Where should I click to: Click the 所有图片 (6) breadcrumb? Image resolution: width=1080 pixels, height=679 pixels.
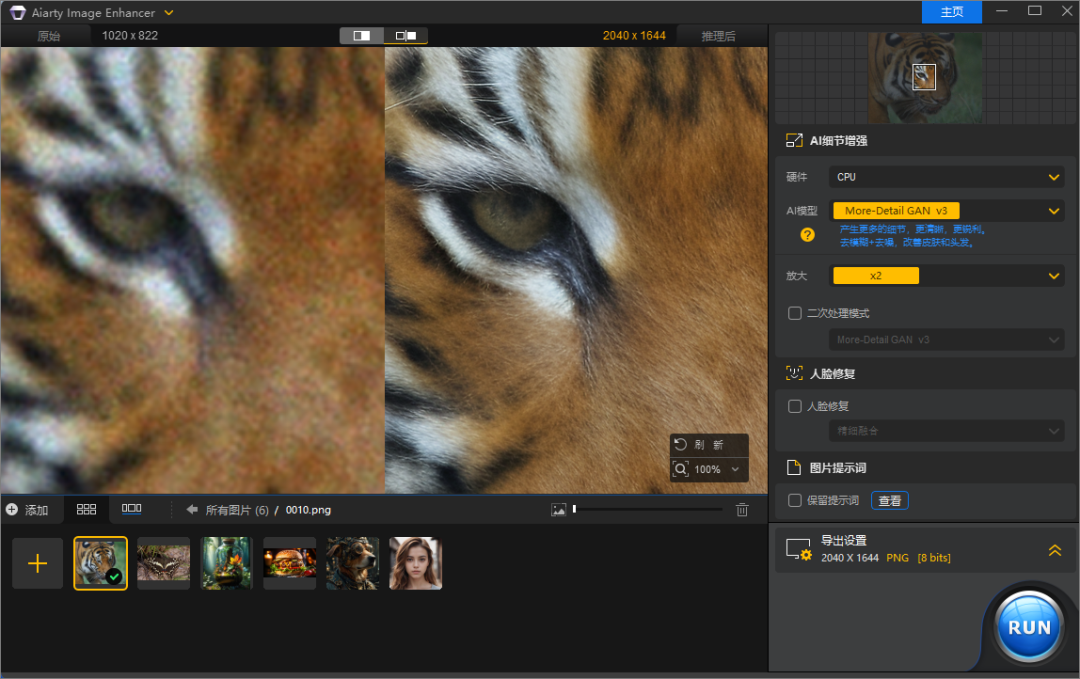point(237,510)
